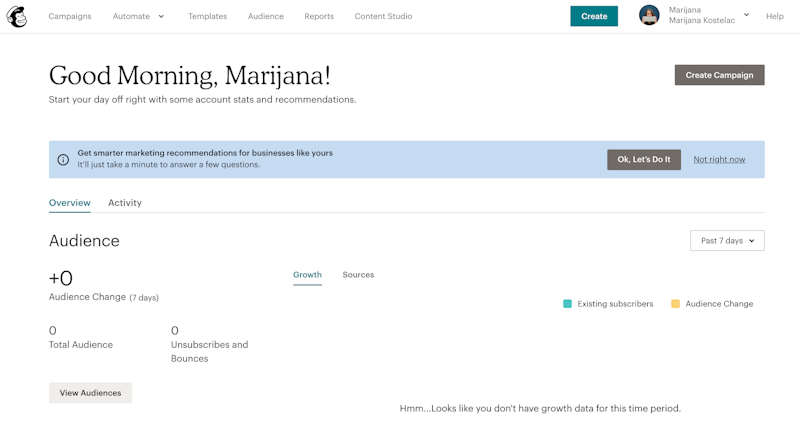Screen dimensions: 800x424
Task: Click the no growth data message
Action: (x=540, y=408)
